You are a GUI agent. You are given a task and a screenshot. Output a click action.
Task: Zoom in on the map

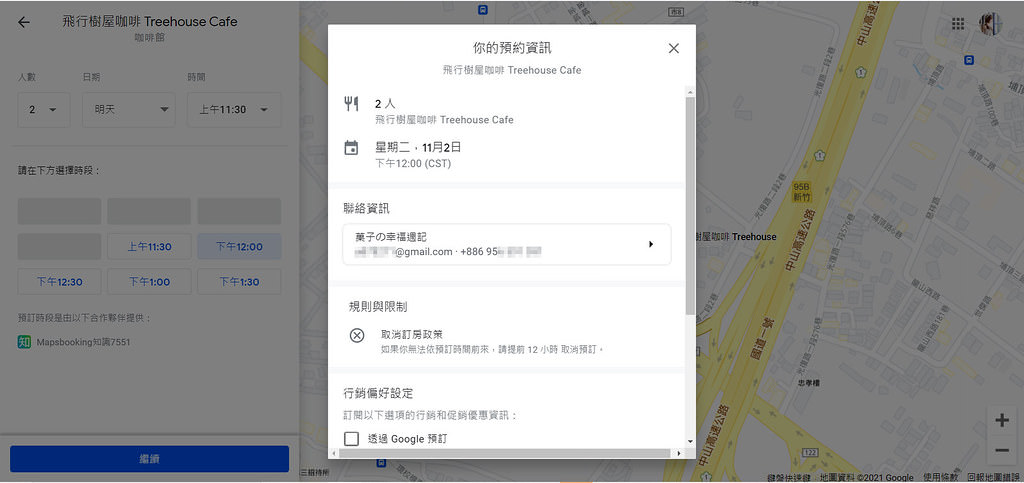pos(1001,420)
